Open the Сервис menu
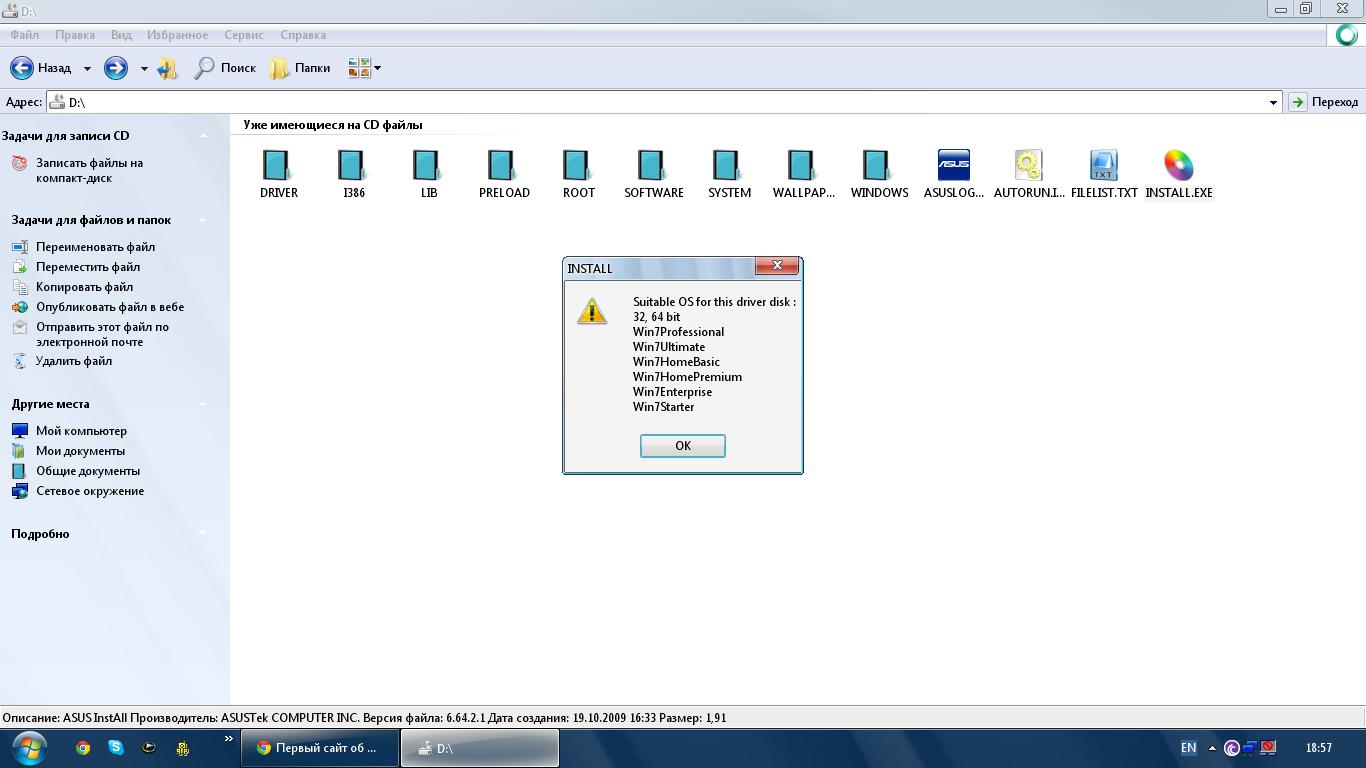Viewport: 1366px width, 768px height. [x=244, y=35]
